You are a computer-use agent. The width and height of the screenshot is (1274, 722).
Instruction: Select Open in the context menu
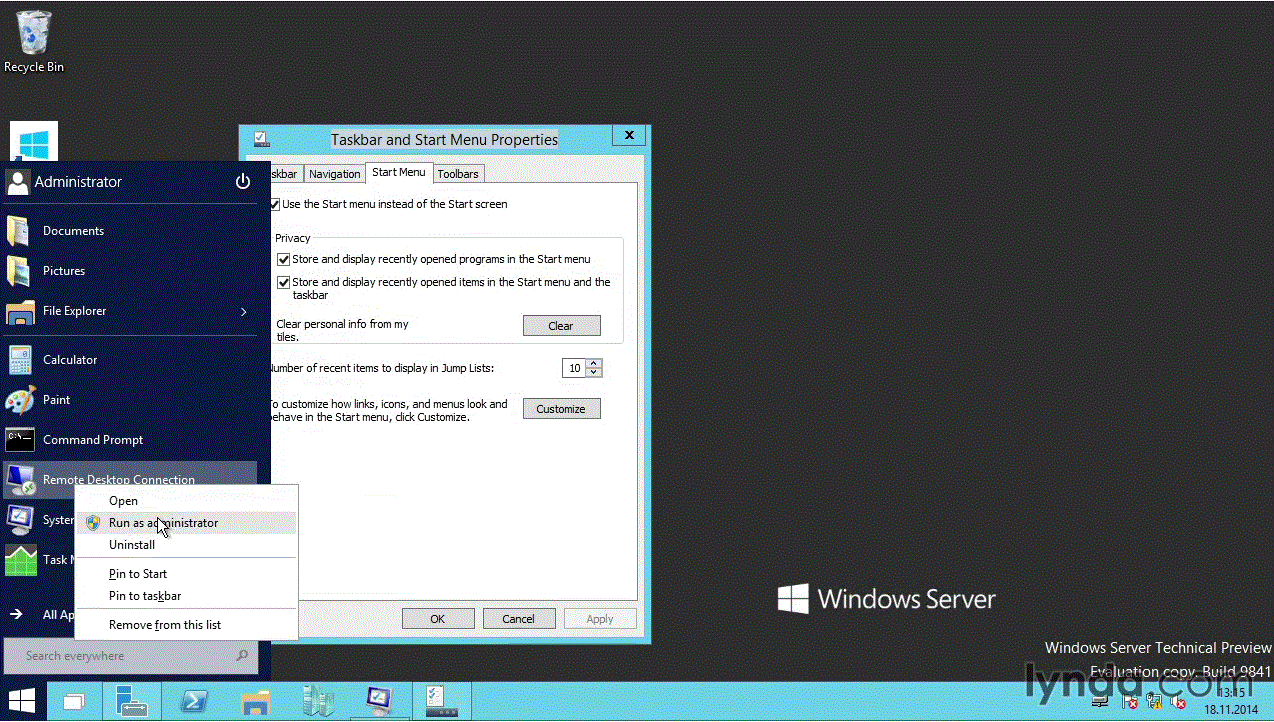pyautogui.click(x=187, y=501)
